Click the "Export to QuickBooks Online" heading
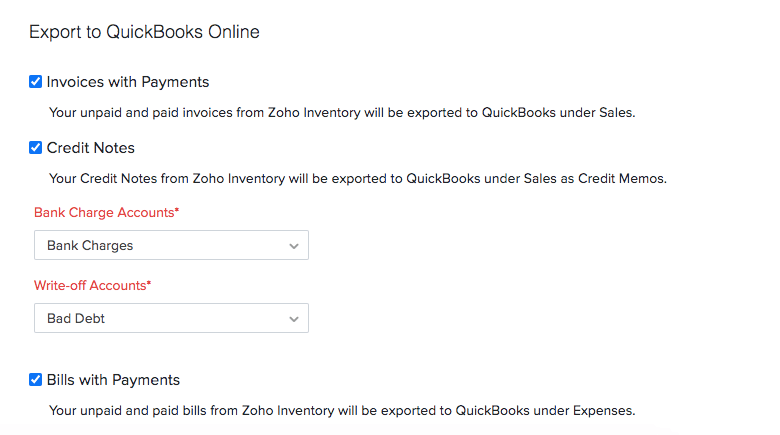This screenshot has height=435, width=780. tap(144, 32)
